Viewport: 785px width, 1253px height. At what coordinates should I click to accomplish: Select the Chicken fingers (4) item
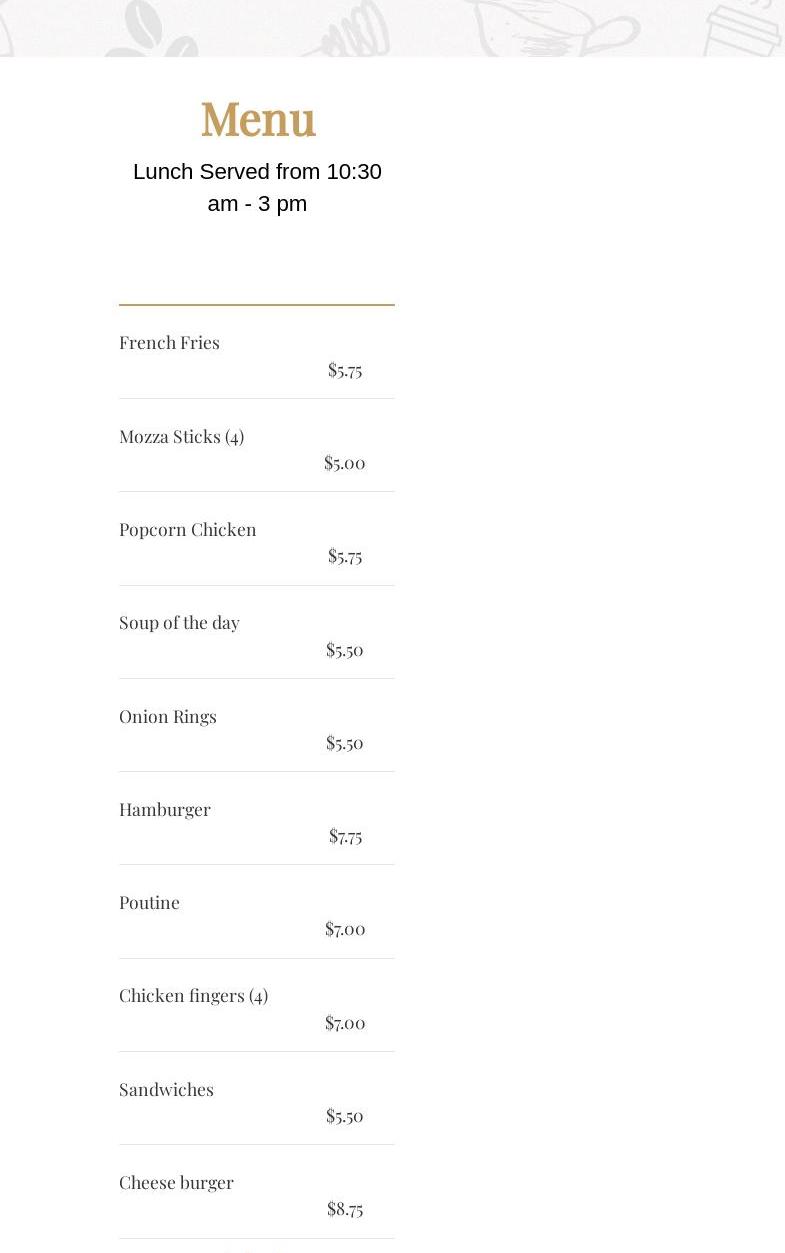[x=193, y=996]
